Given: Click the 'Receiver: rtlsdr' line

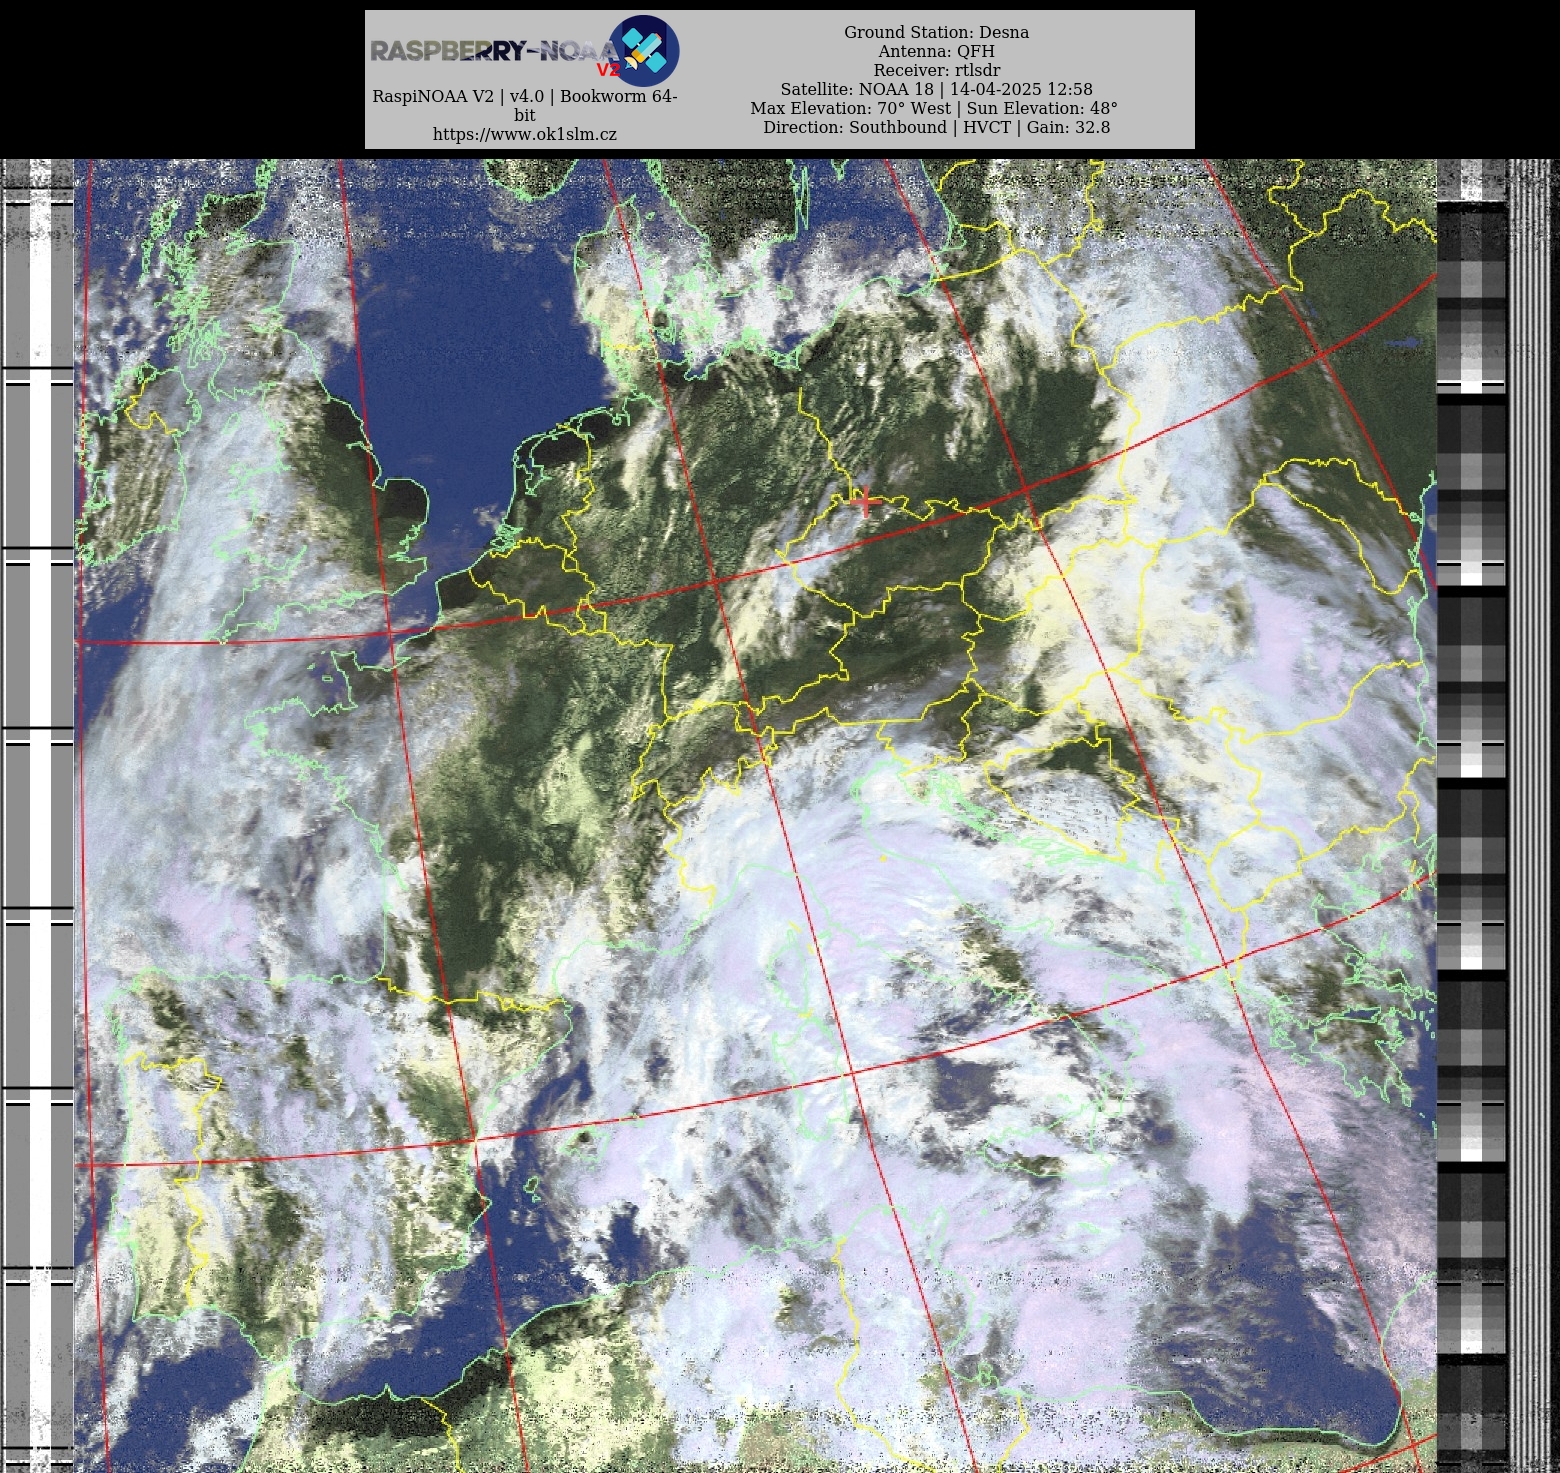Looking at the screenshot, I should click(x=936, y=70).
